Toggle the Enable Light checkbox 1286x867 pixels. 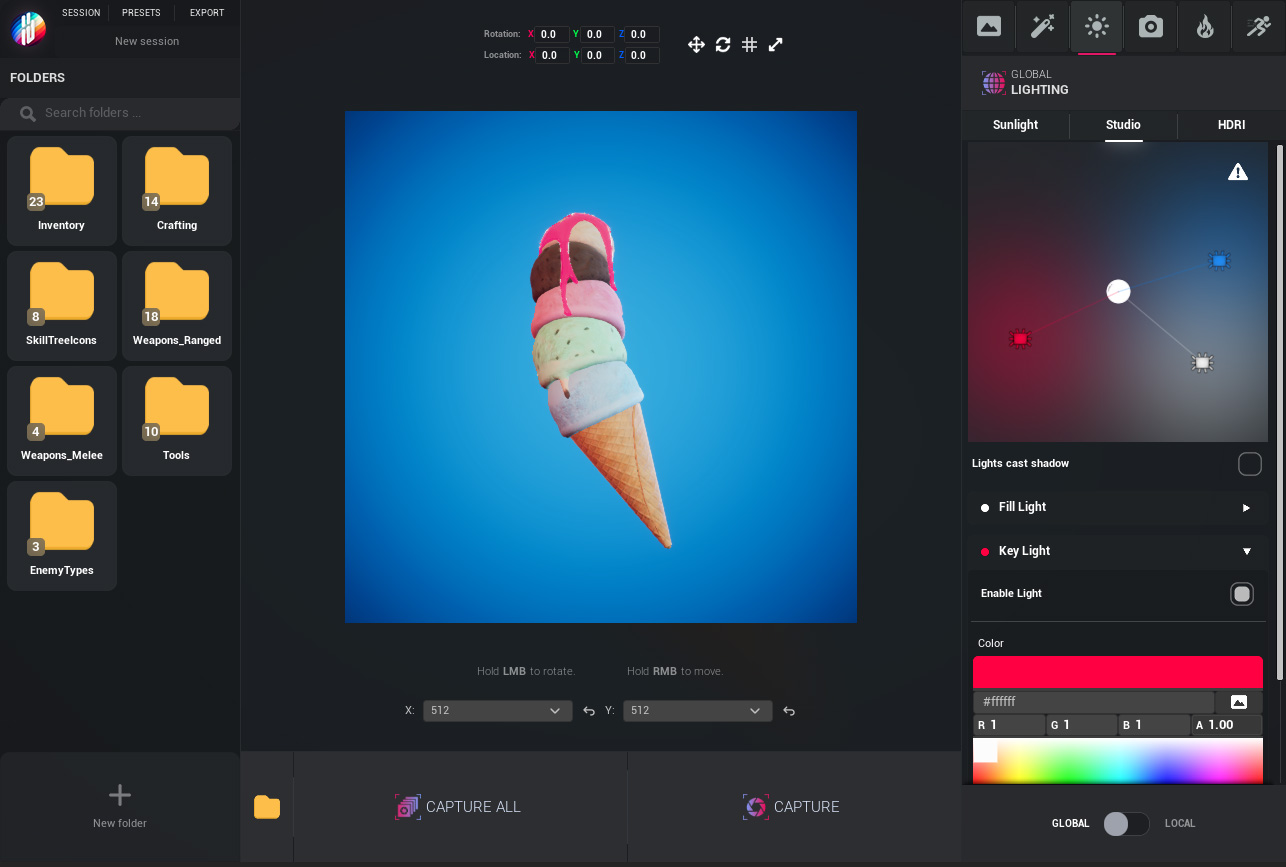click(1242, 594)
